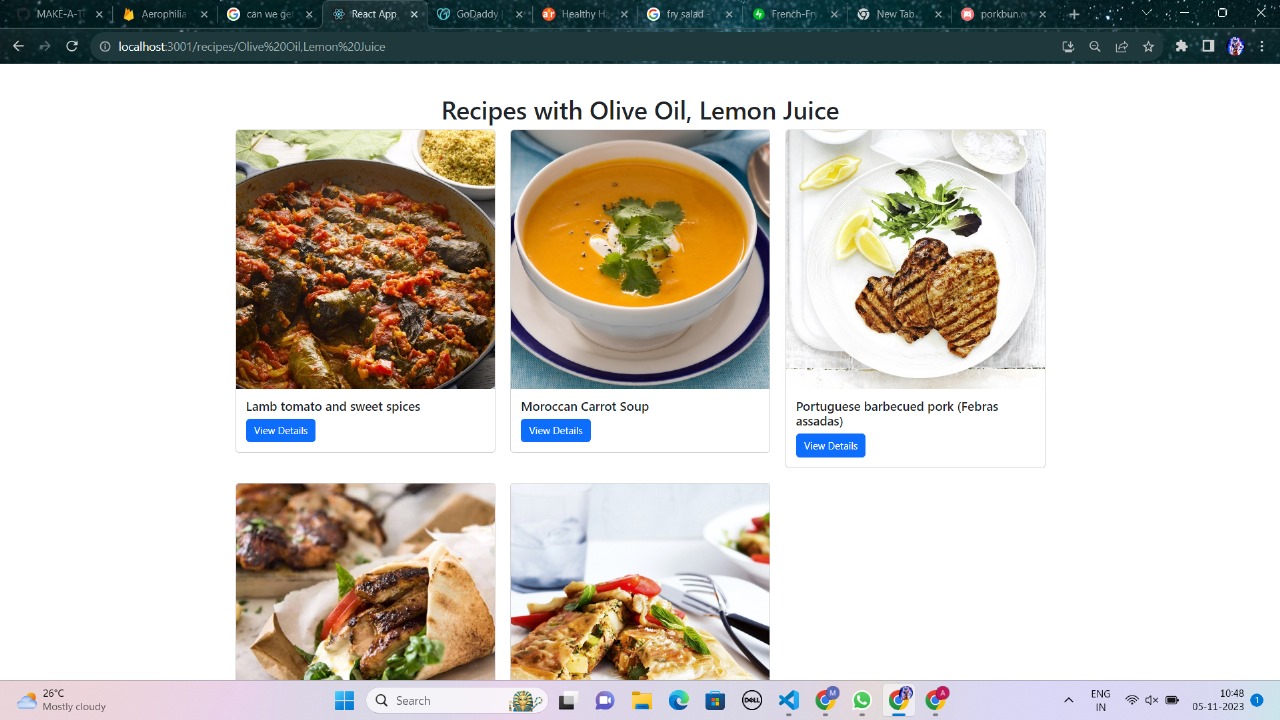1280x720 pixels.
Task: Open the site information icon in address bar
Action: click(104, 47)
